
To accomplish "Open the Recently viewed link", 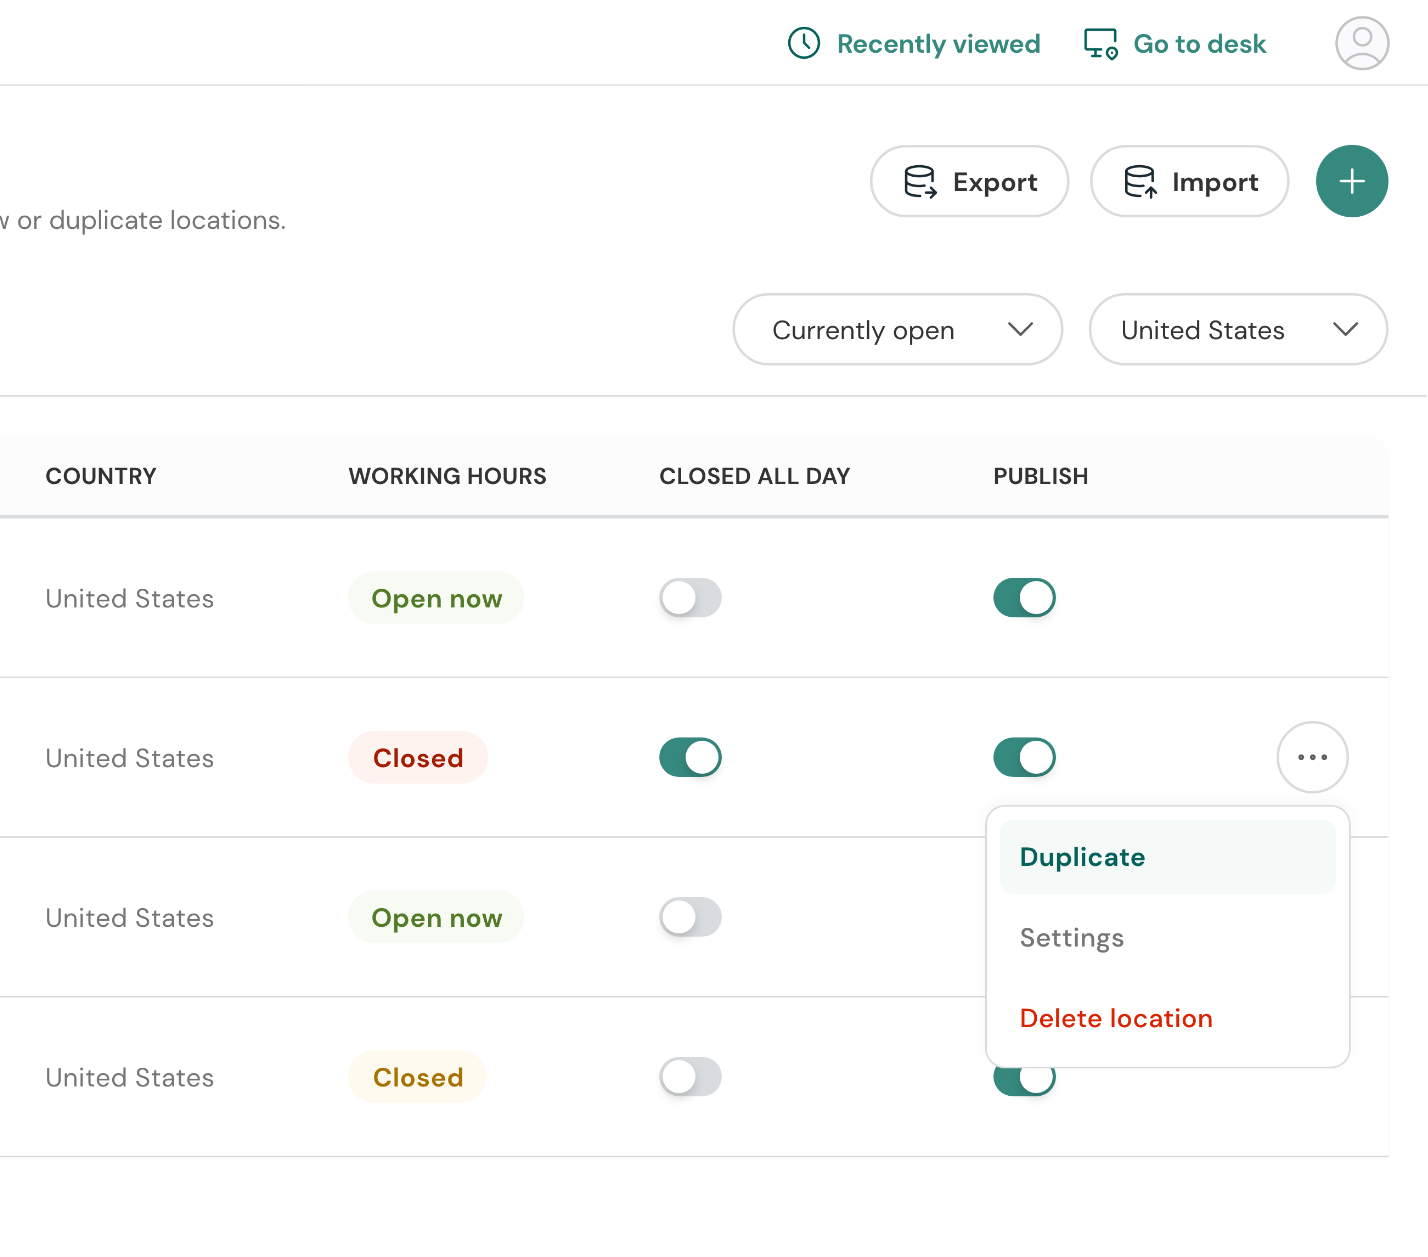I will click(938, 44).
